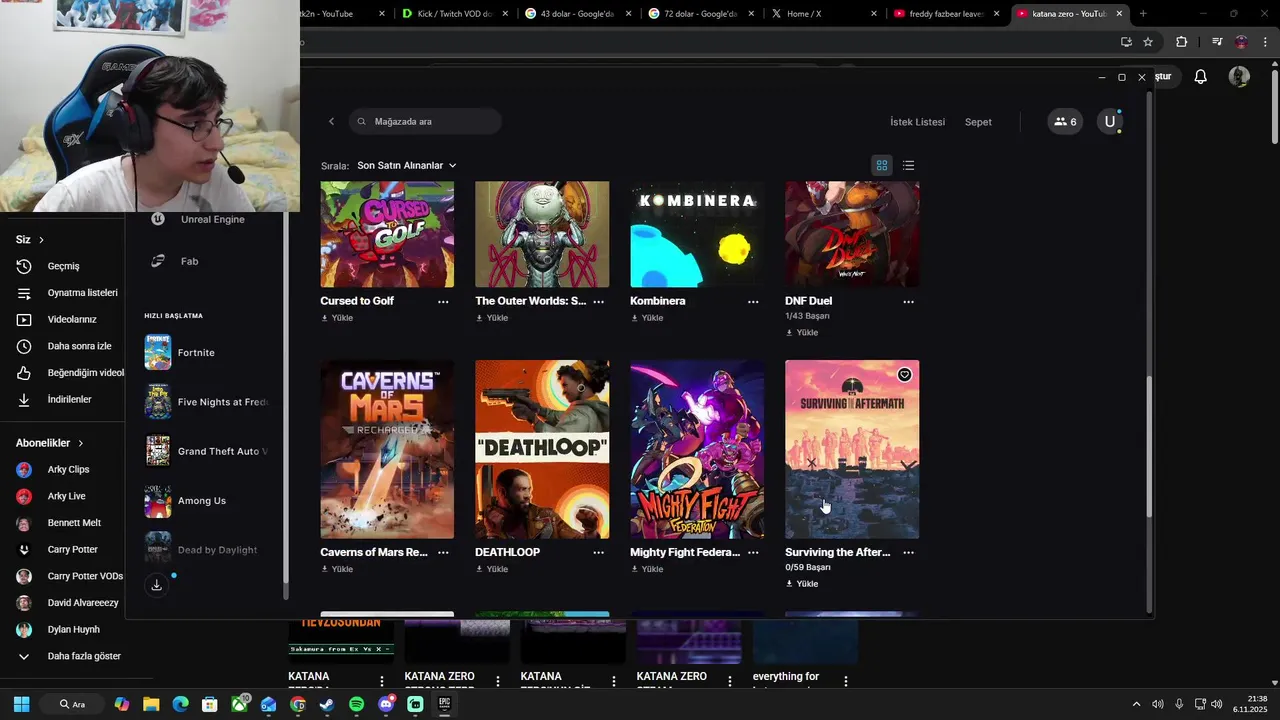This screenshot has width=1280, height=720.
Task: Quick launch Dead by Daylight
Action: (x=207, y=550)
